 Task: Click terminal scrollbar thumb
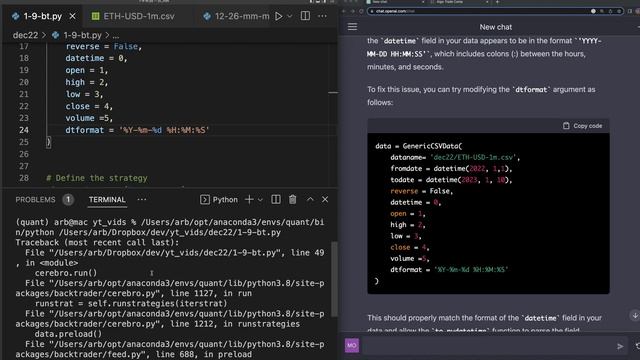click(334, 280)
